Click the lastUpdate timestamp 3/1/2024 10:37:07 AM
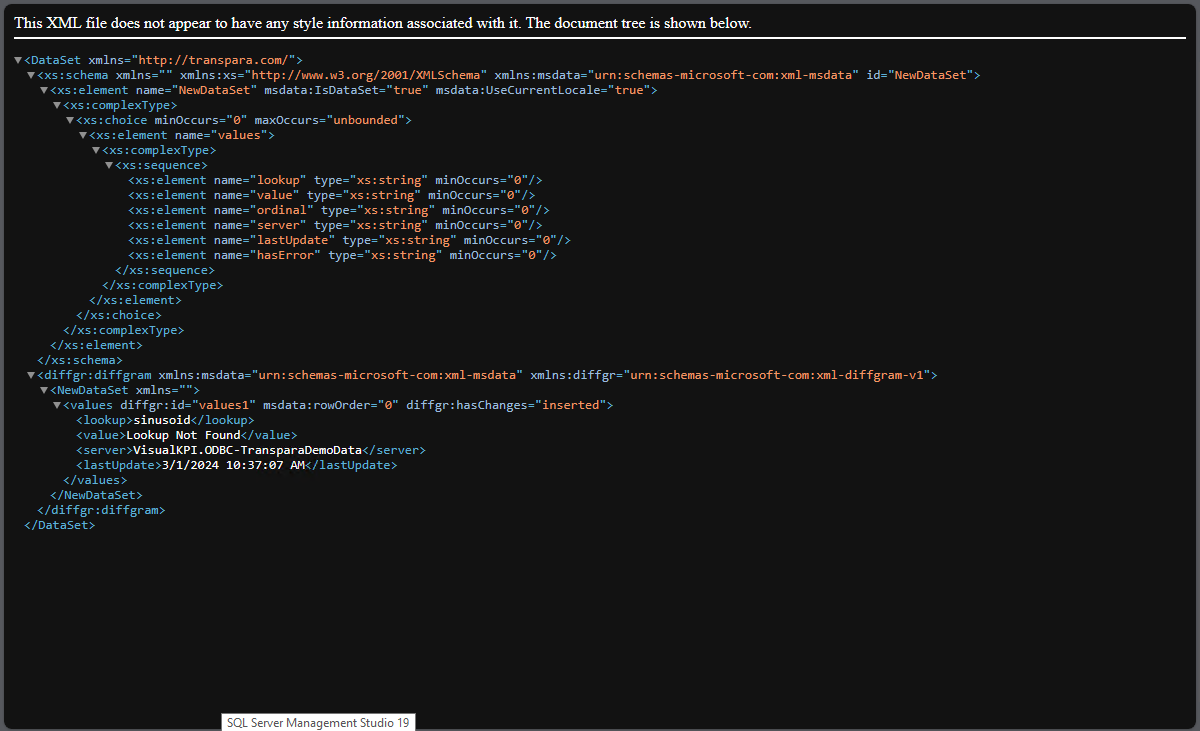Screen dimensions: 1200x731 point(233,465)
